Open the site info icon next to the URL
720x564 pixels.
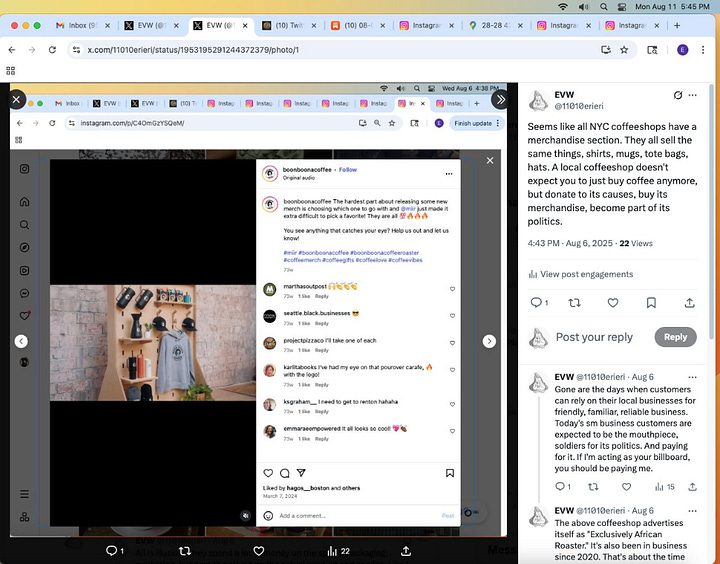point(77,50)
